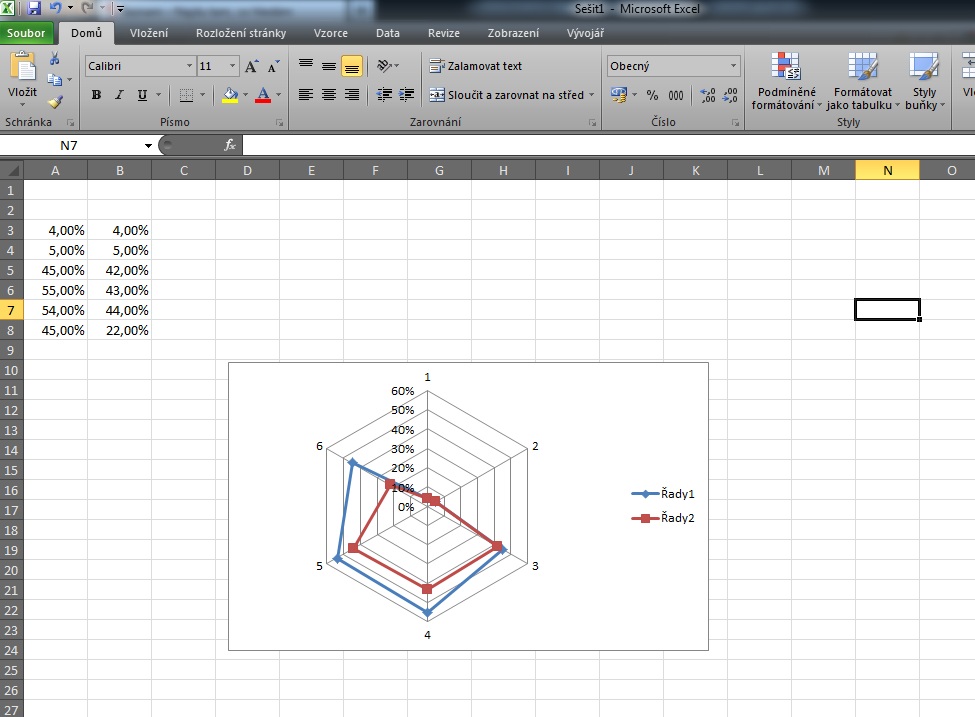
Task: Switch to the Vložení ribbon tab
Action: point(149,33)
